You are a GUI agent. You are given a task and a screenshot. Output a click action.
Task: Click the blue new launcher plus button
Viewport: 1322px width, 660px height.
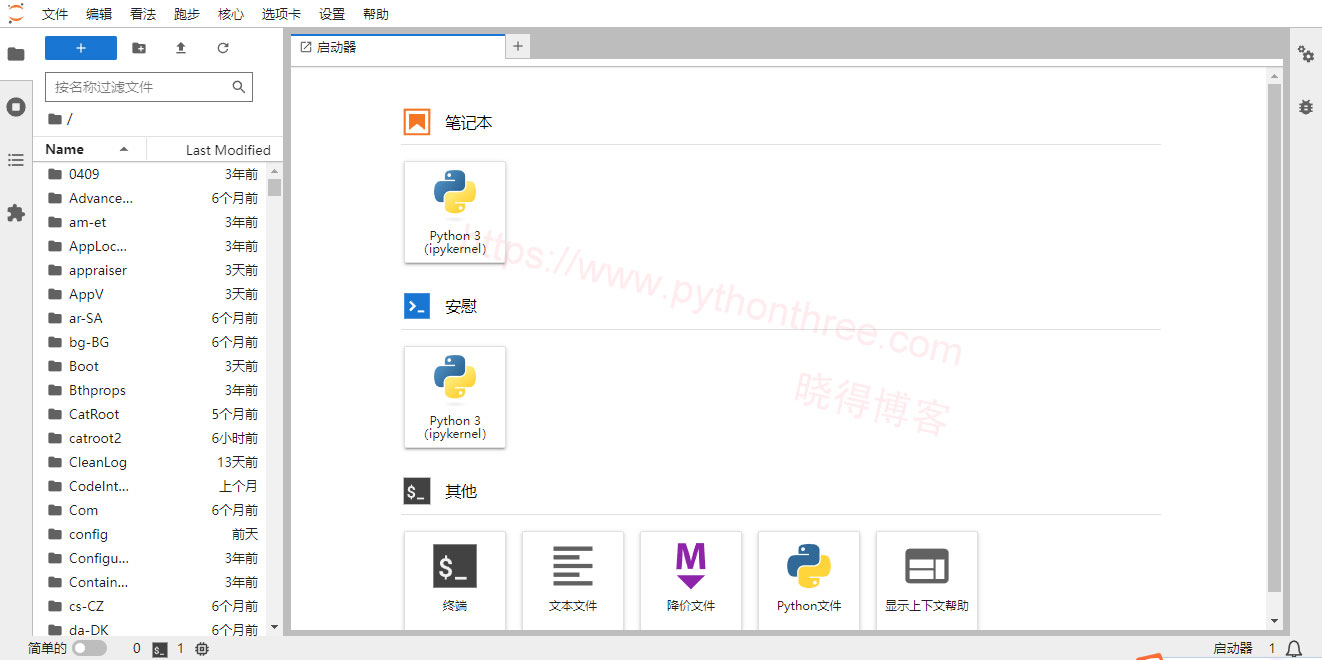[81, 48]
